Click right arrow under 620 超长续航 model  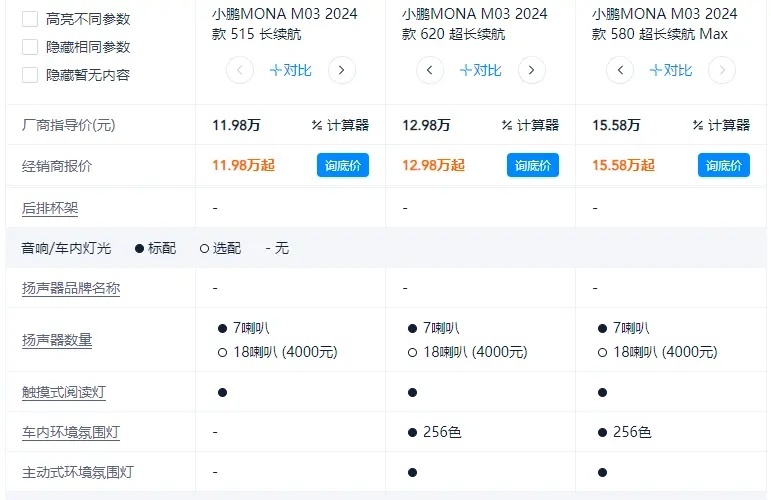click(x=532, y=70)
